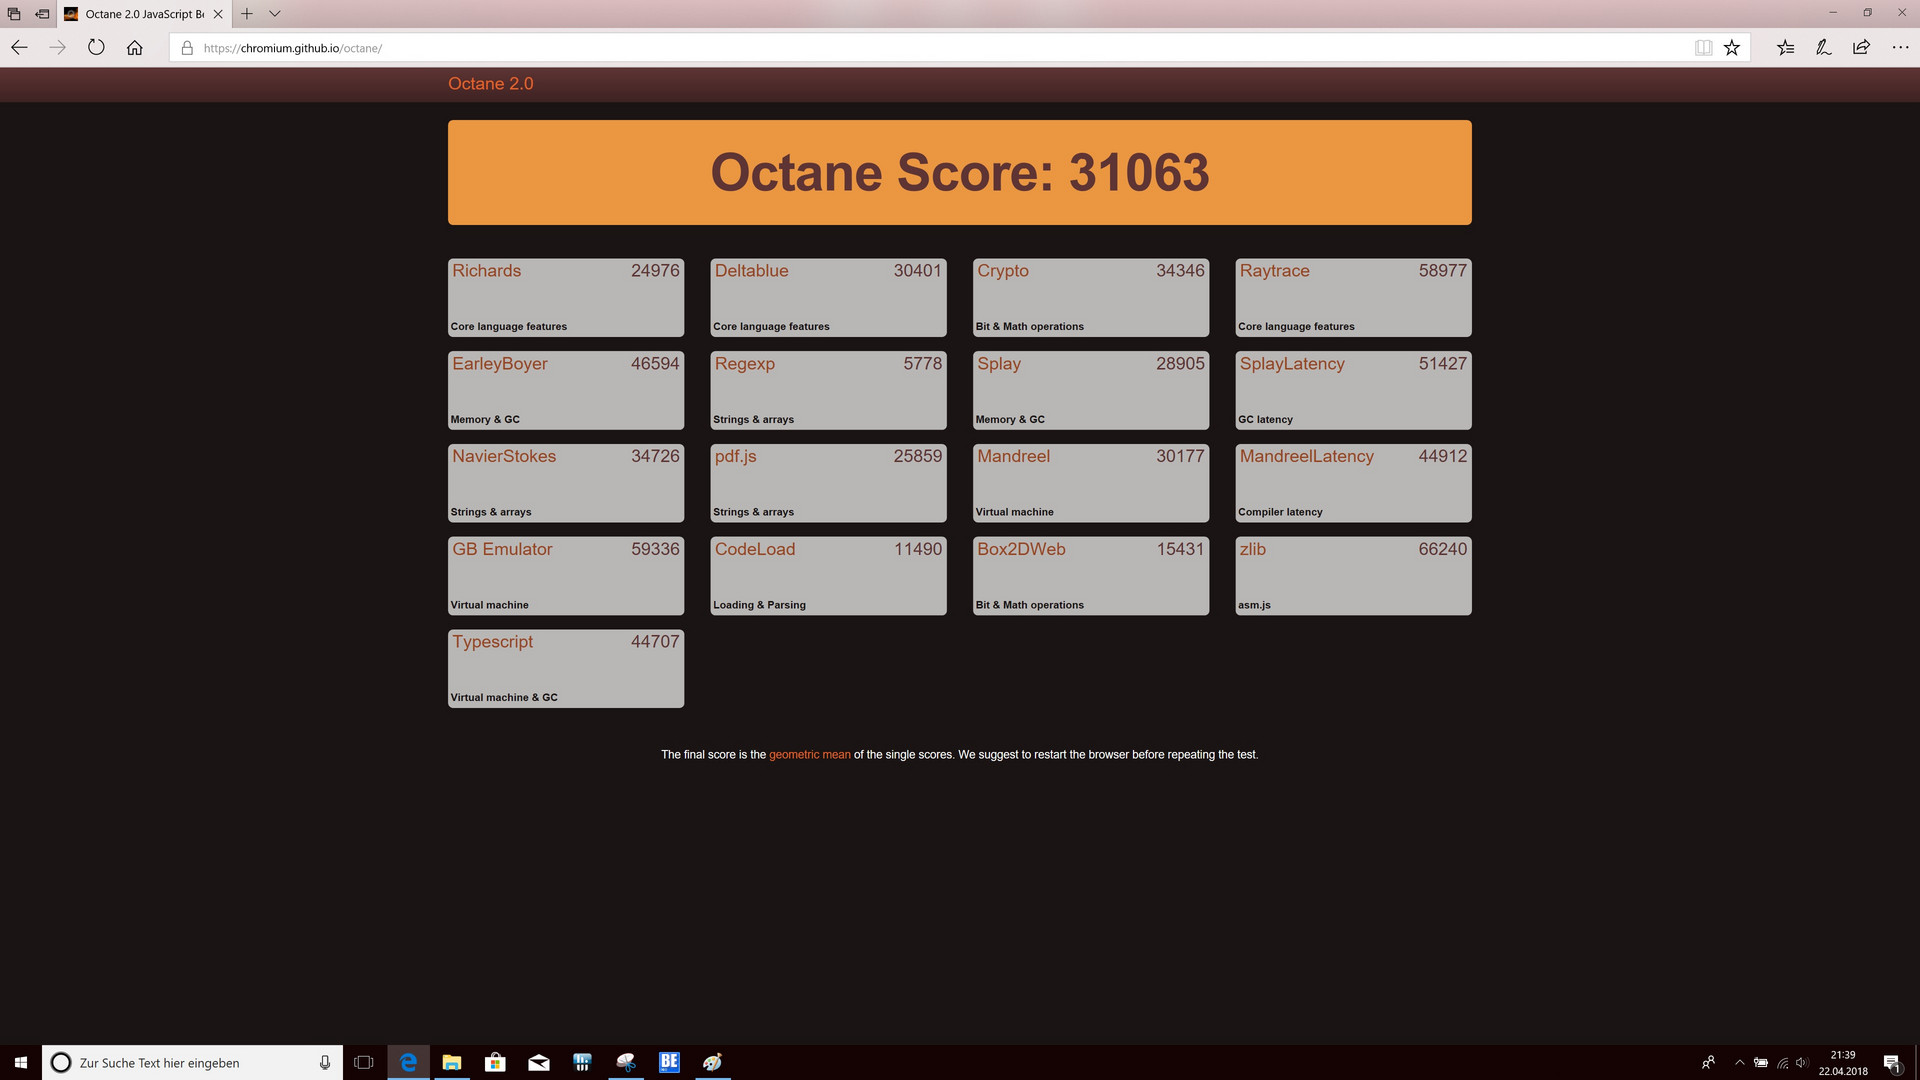Open Task View in taskbar
The width and height of the screenshot is (1920, 1080).
pos(364,1062)
